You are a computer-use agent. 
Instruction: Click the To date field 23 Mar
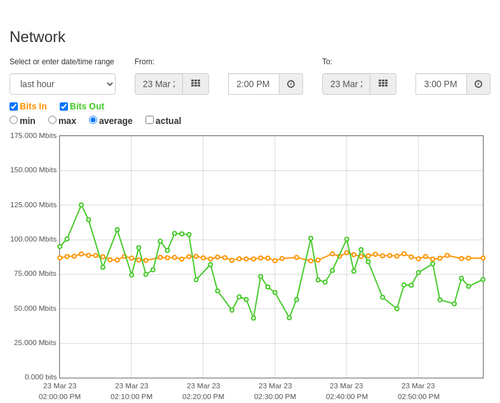pos(346,84)
